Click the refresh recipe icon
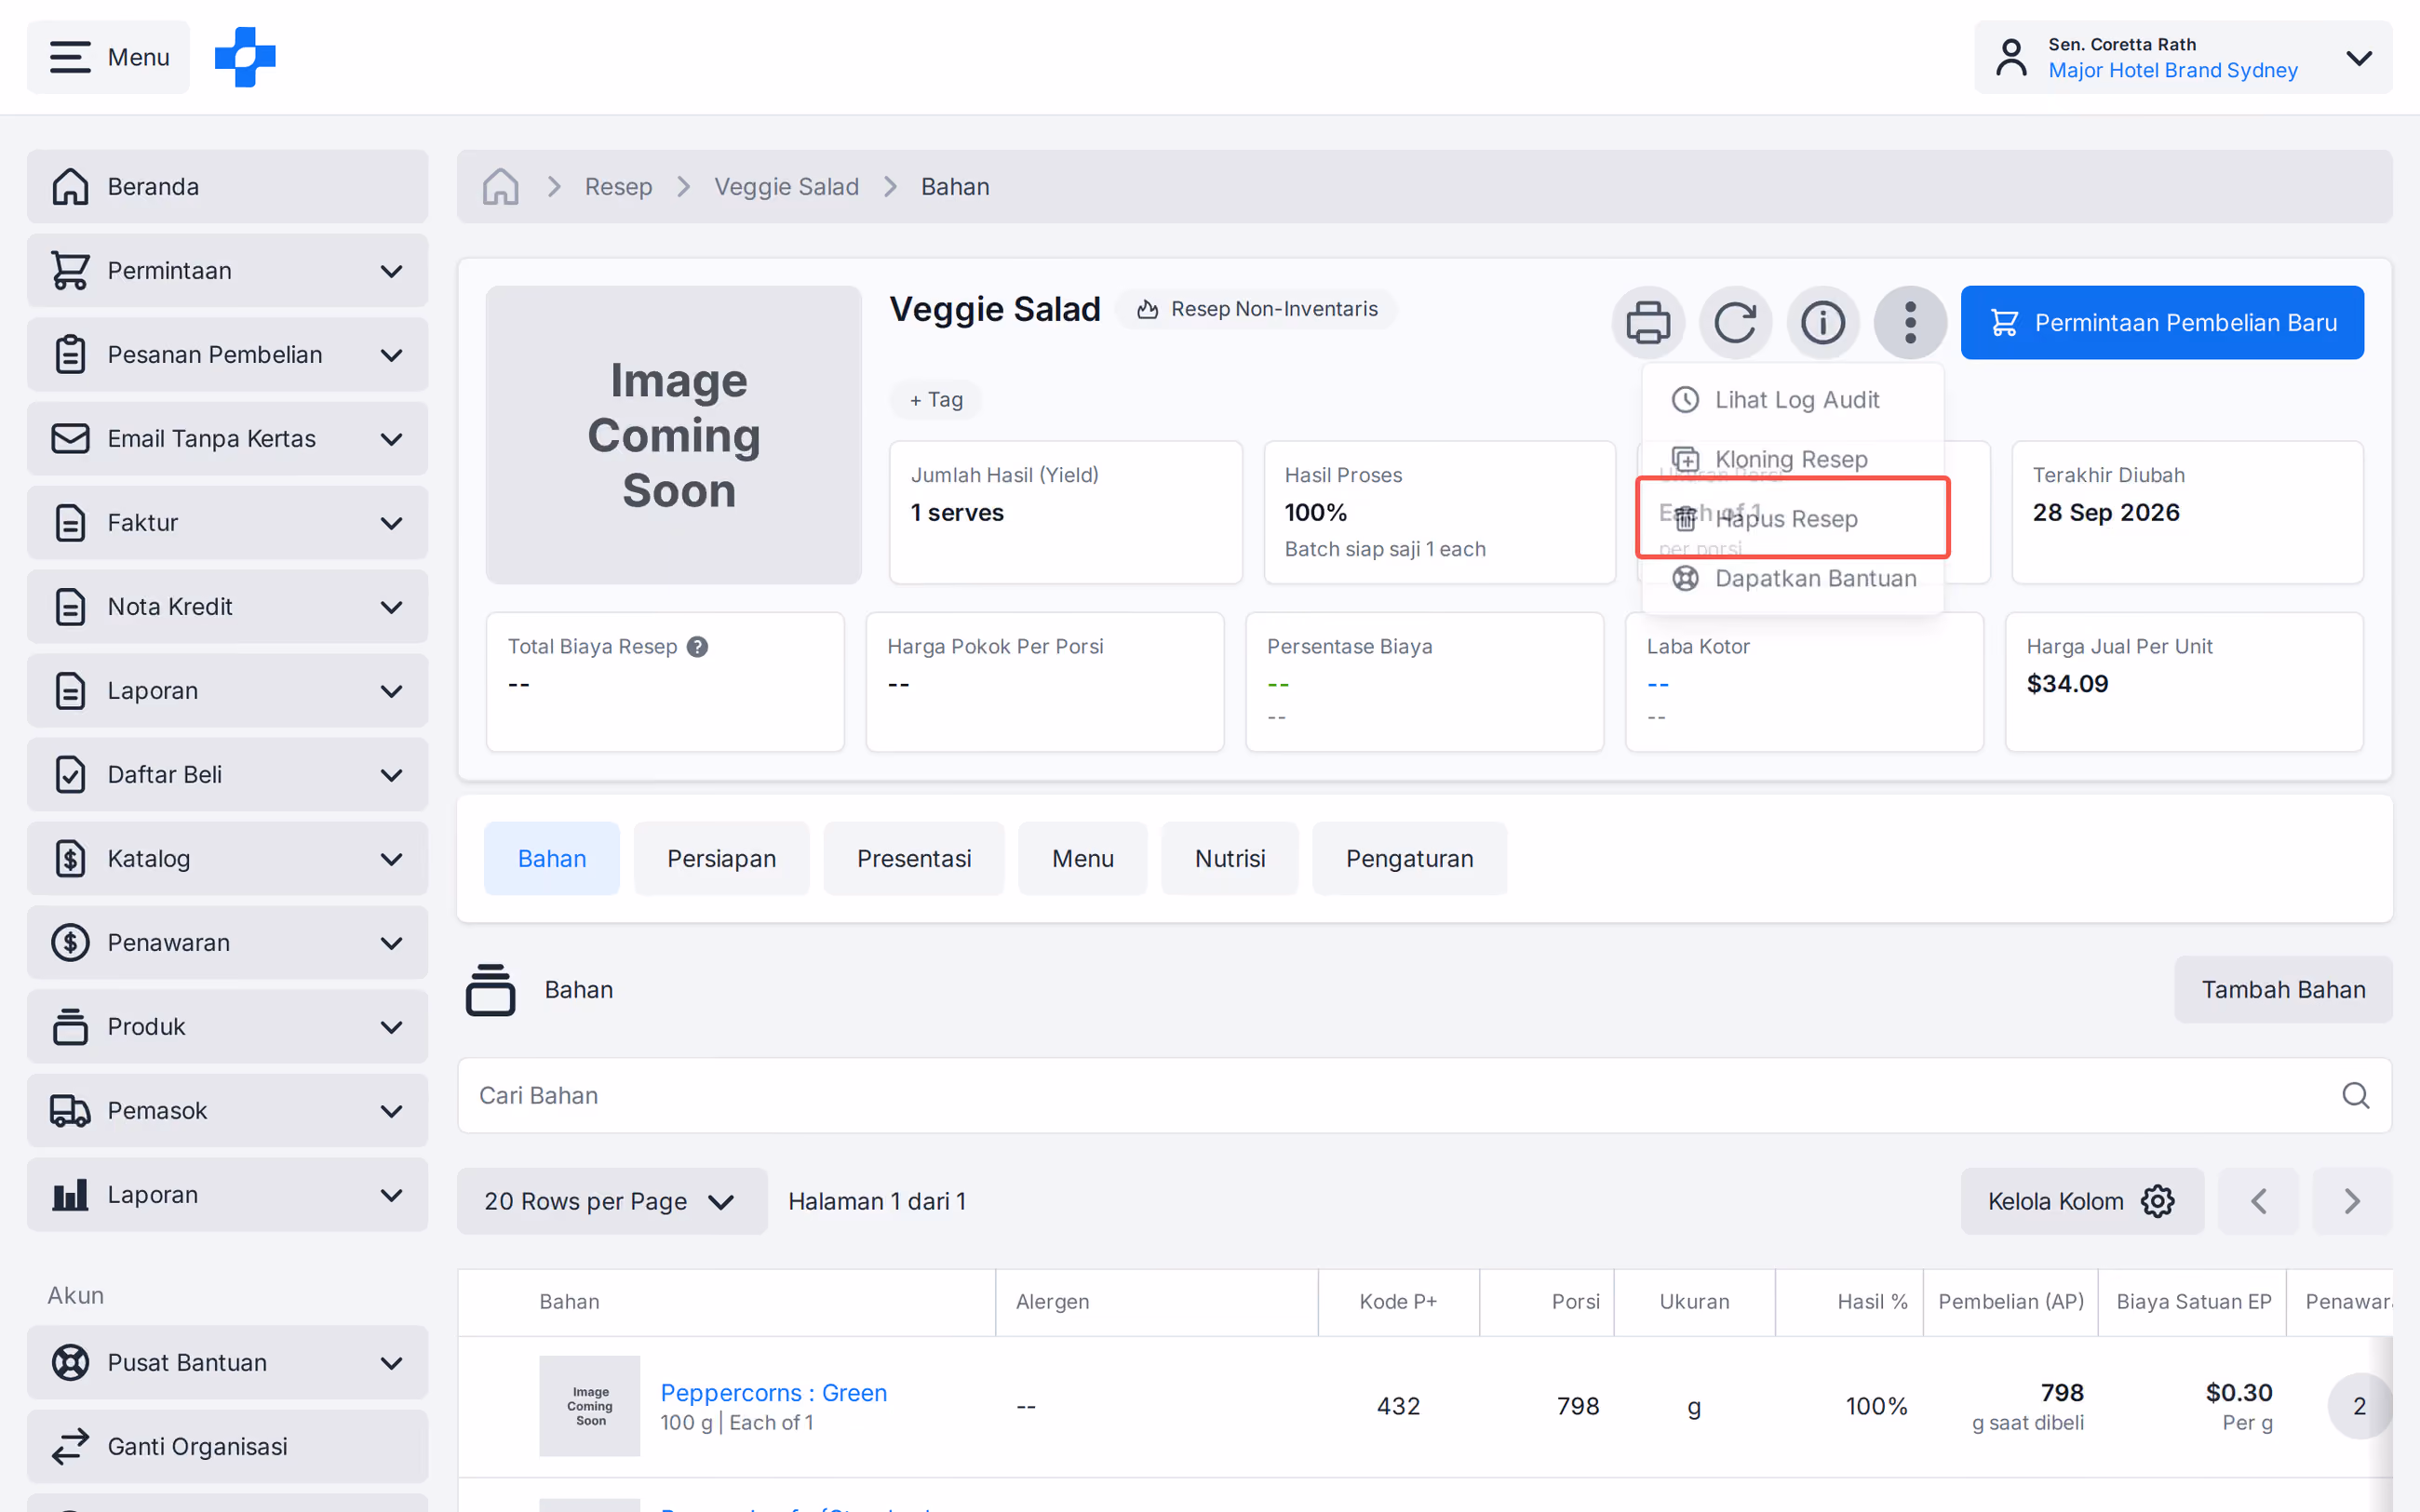 click(1735, 322)
